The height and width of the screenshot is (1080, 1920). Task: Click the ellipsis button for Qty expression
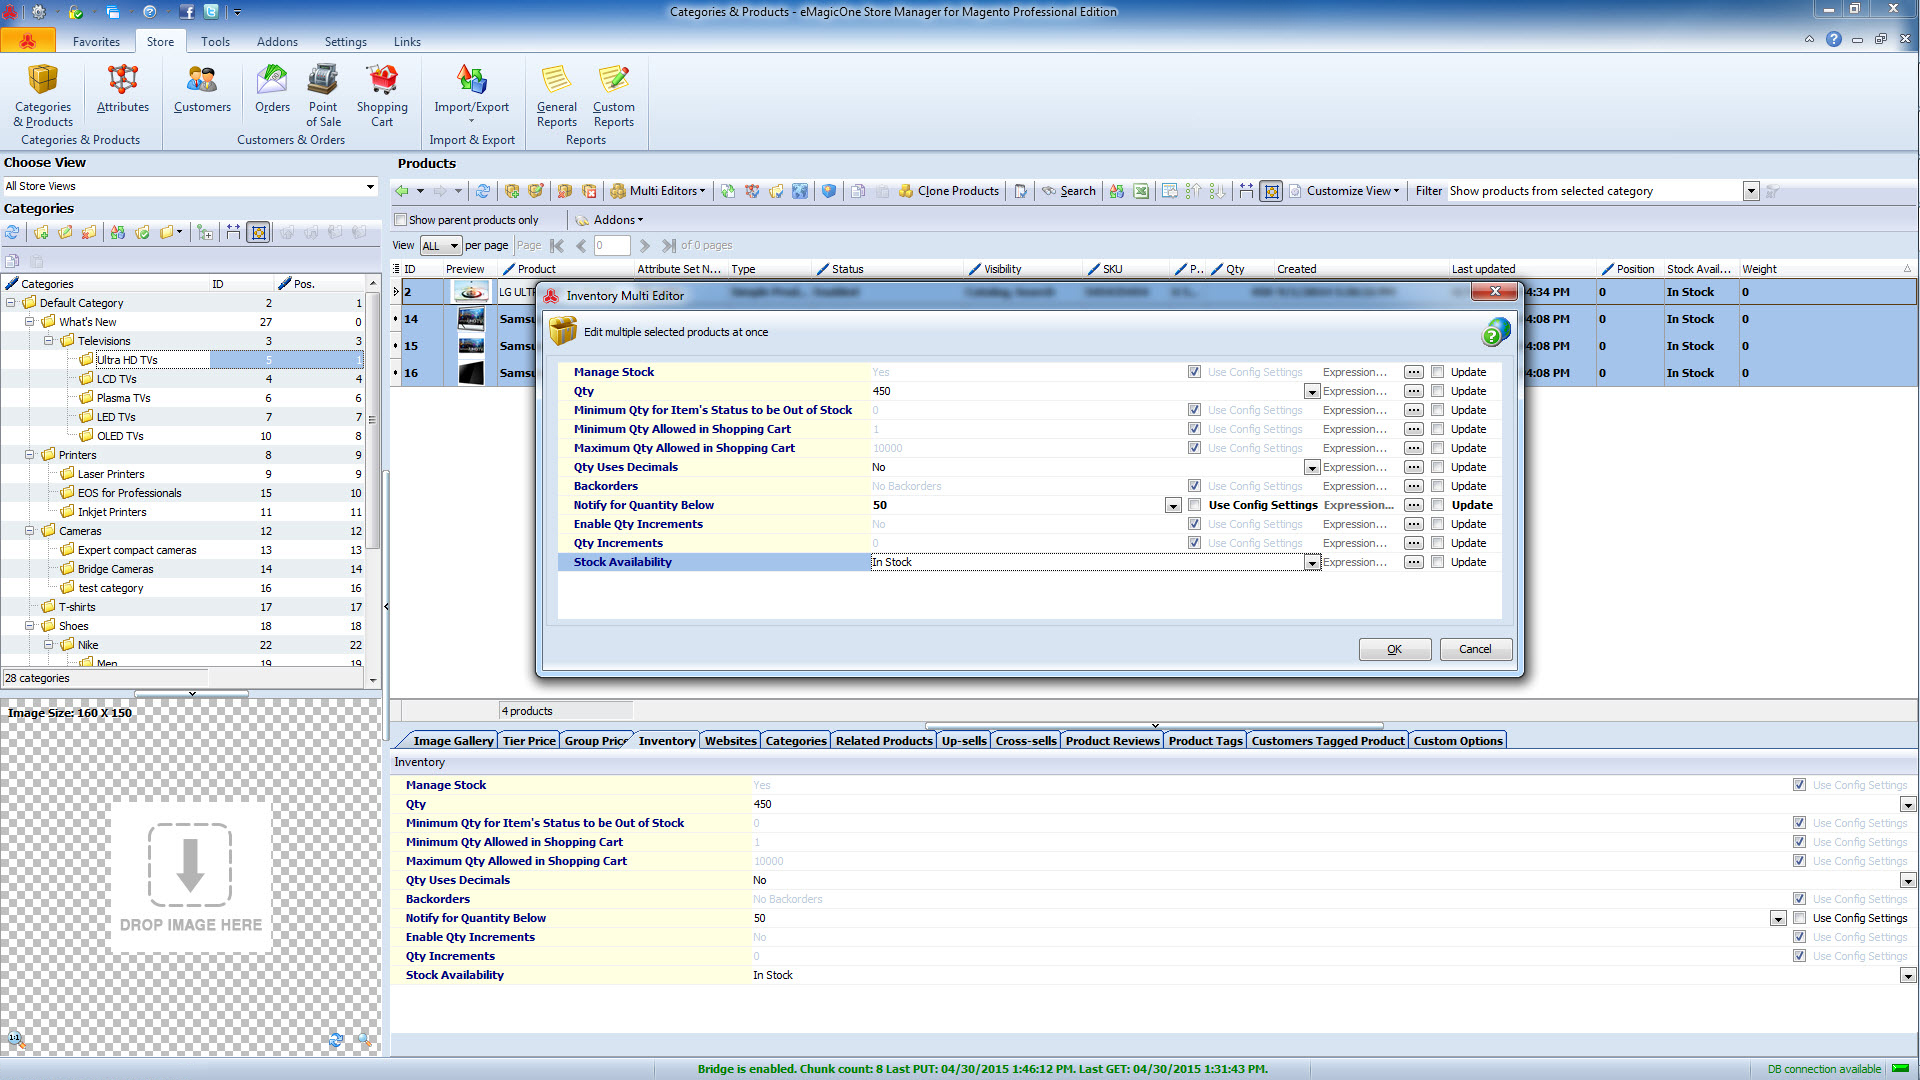pyautogui.click(x=1413, y=391)
